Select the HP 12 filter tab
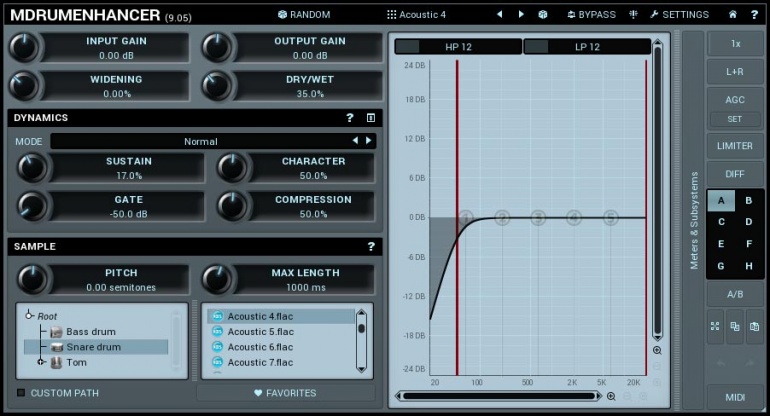Image resolution: width=770 pixels, height=416 pixels. coord(458,47)
